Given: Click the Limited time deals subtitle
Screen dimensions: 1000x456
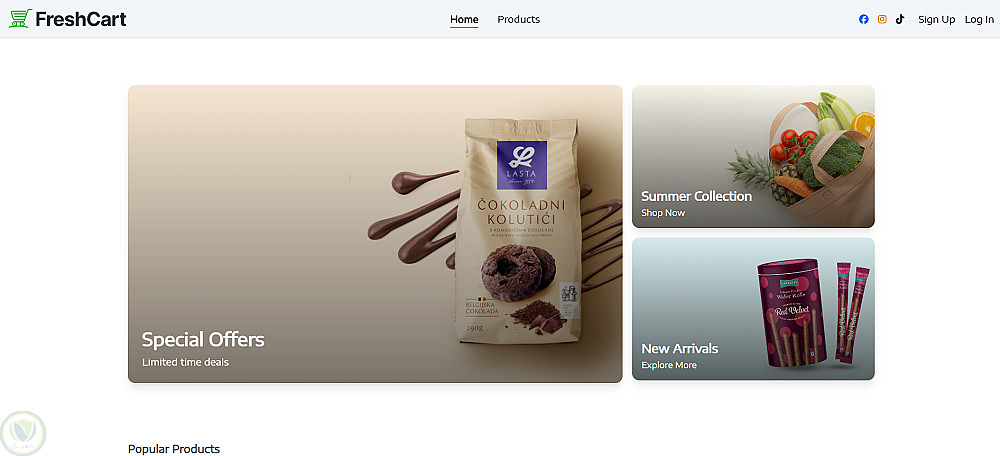Looking at the screenshot, I should tap(185, 362).
